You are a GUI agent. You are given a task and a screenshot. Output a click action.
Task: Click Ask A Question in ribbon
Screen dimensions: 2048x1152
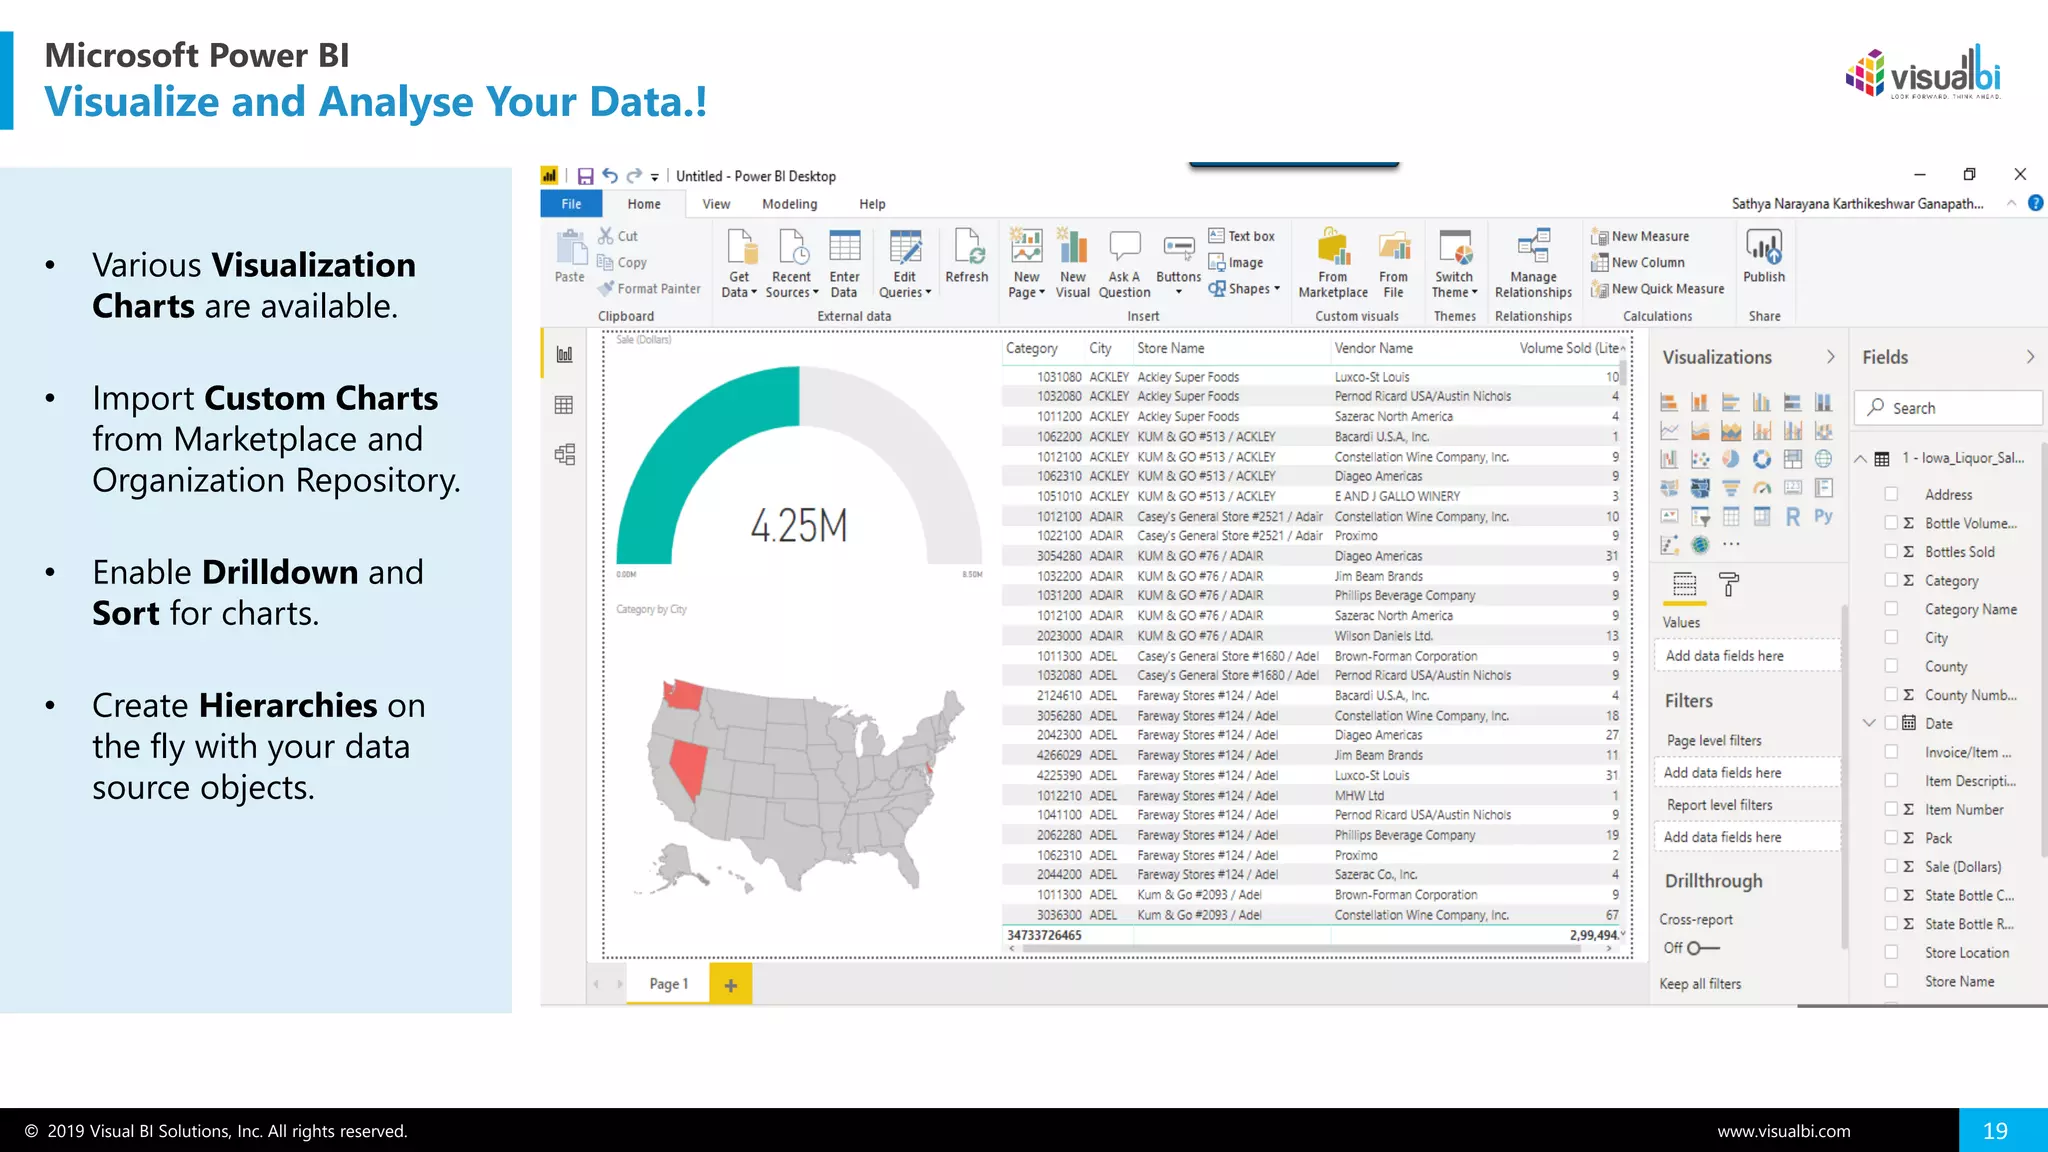click(1125, 263)
